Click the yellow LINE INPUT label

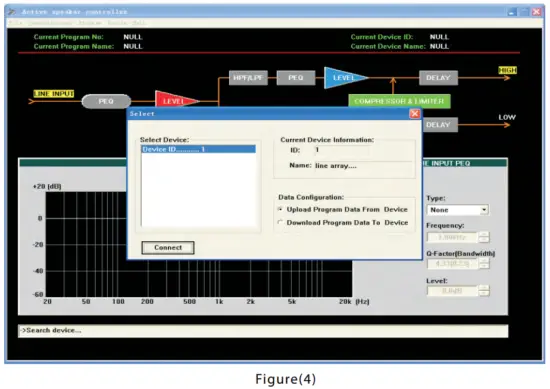pyautogui.click(x=54, y=94)
